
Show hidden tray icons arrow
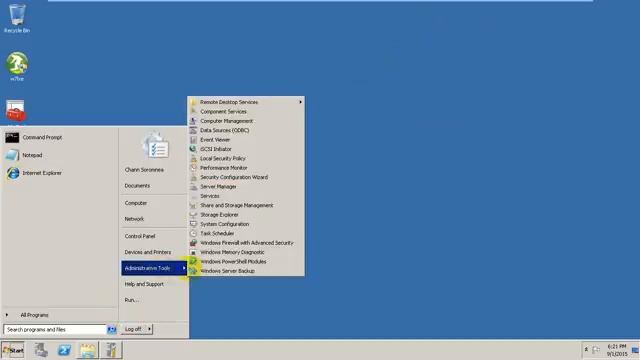(586, 350)
